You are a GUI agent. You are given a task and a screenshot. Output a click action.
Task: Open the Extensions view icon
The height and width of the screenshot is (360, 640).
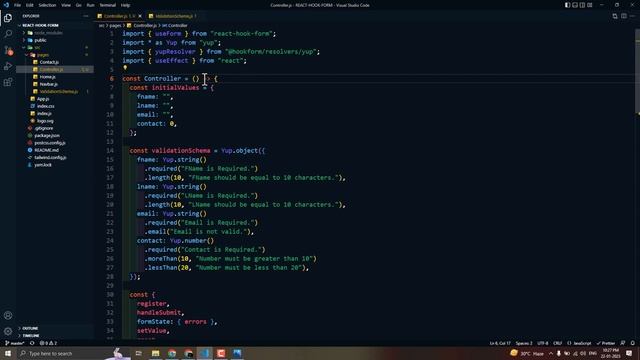click(8, 82)
